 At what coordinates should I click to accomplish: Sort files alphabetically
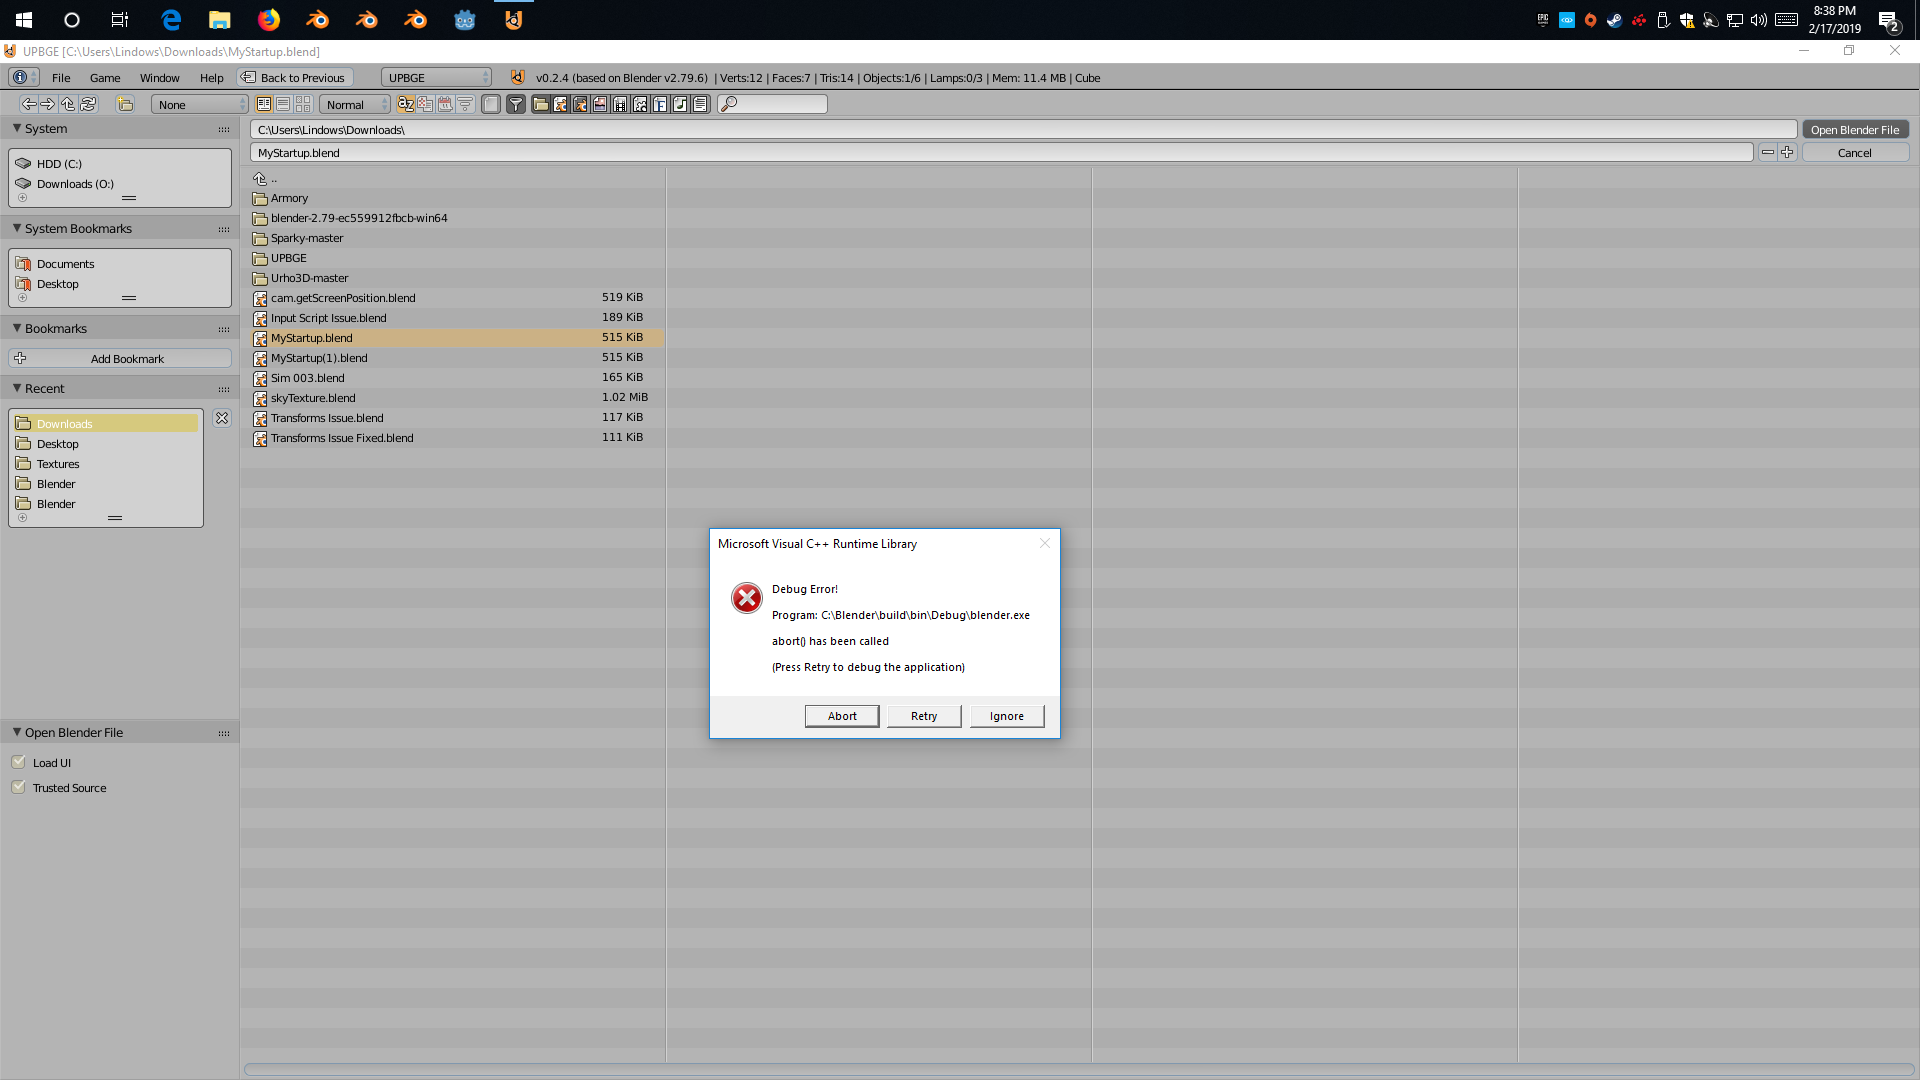tap(405, 104)
